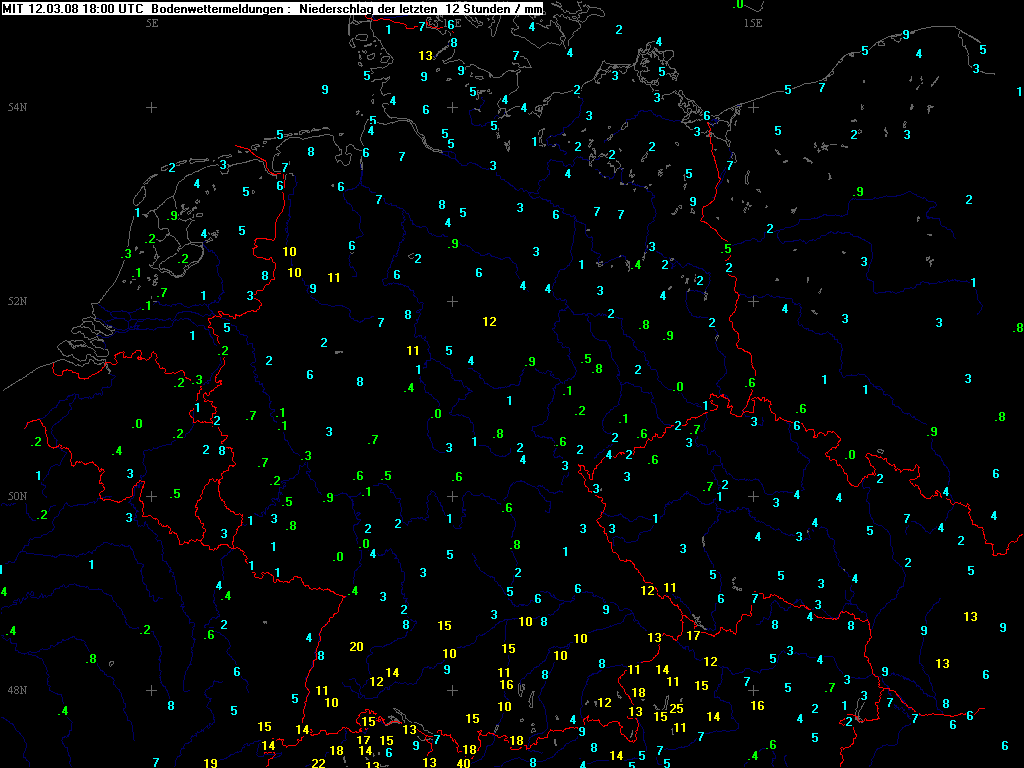Click the 15E longitude label
The width and height of the screenshot is (1024, 768).
753,21
